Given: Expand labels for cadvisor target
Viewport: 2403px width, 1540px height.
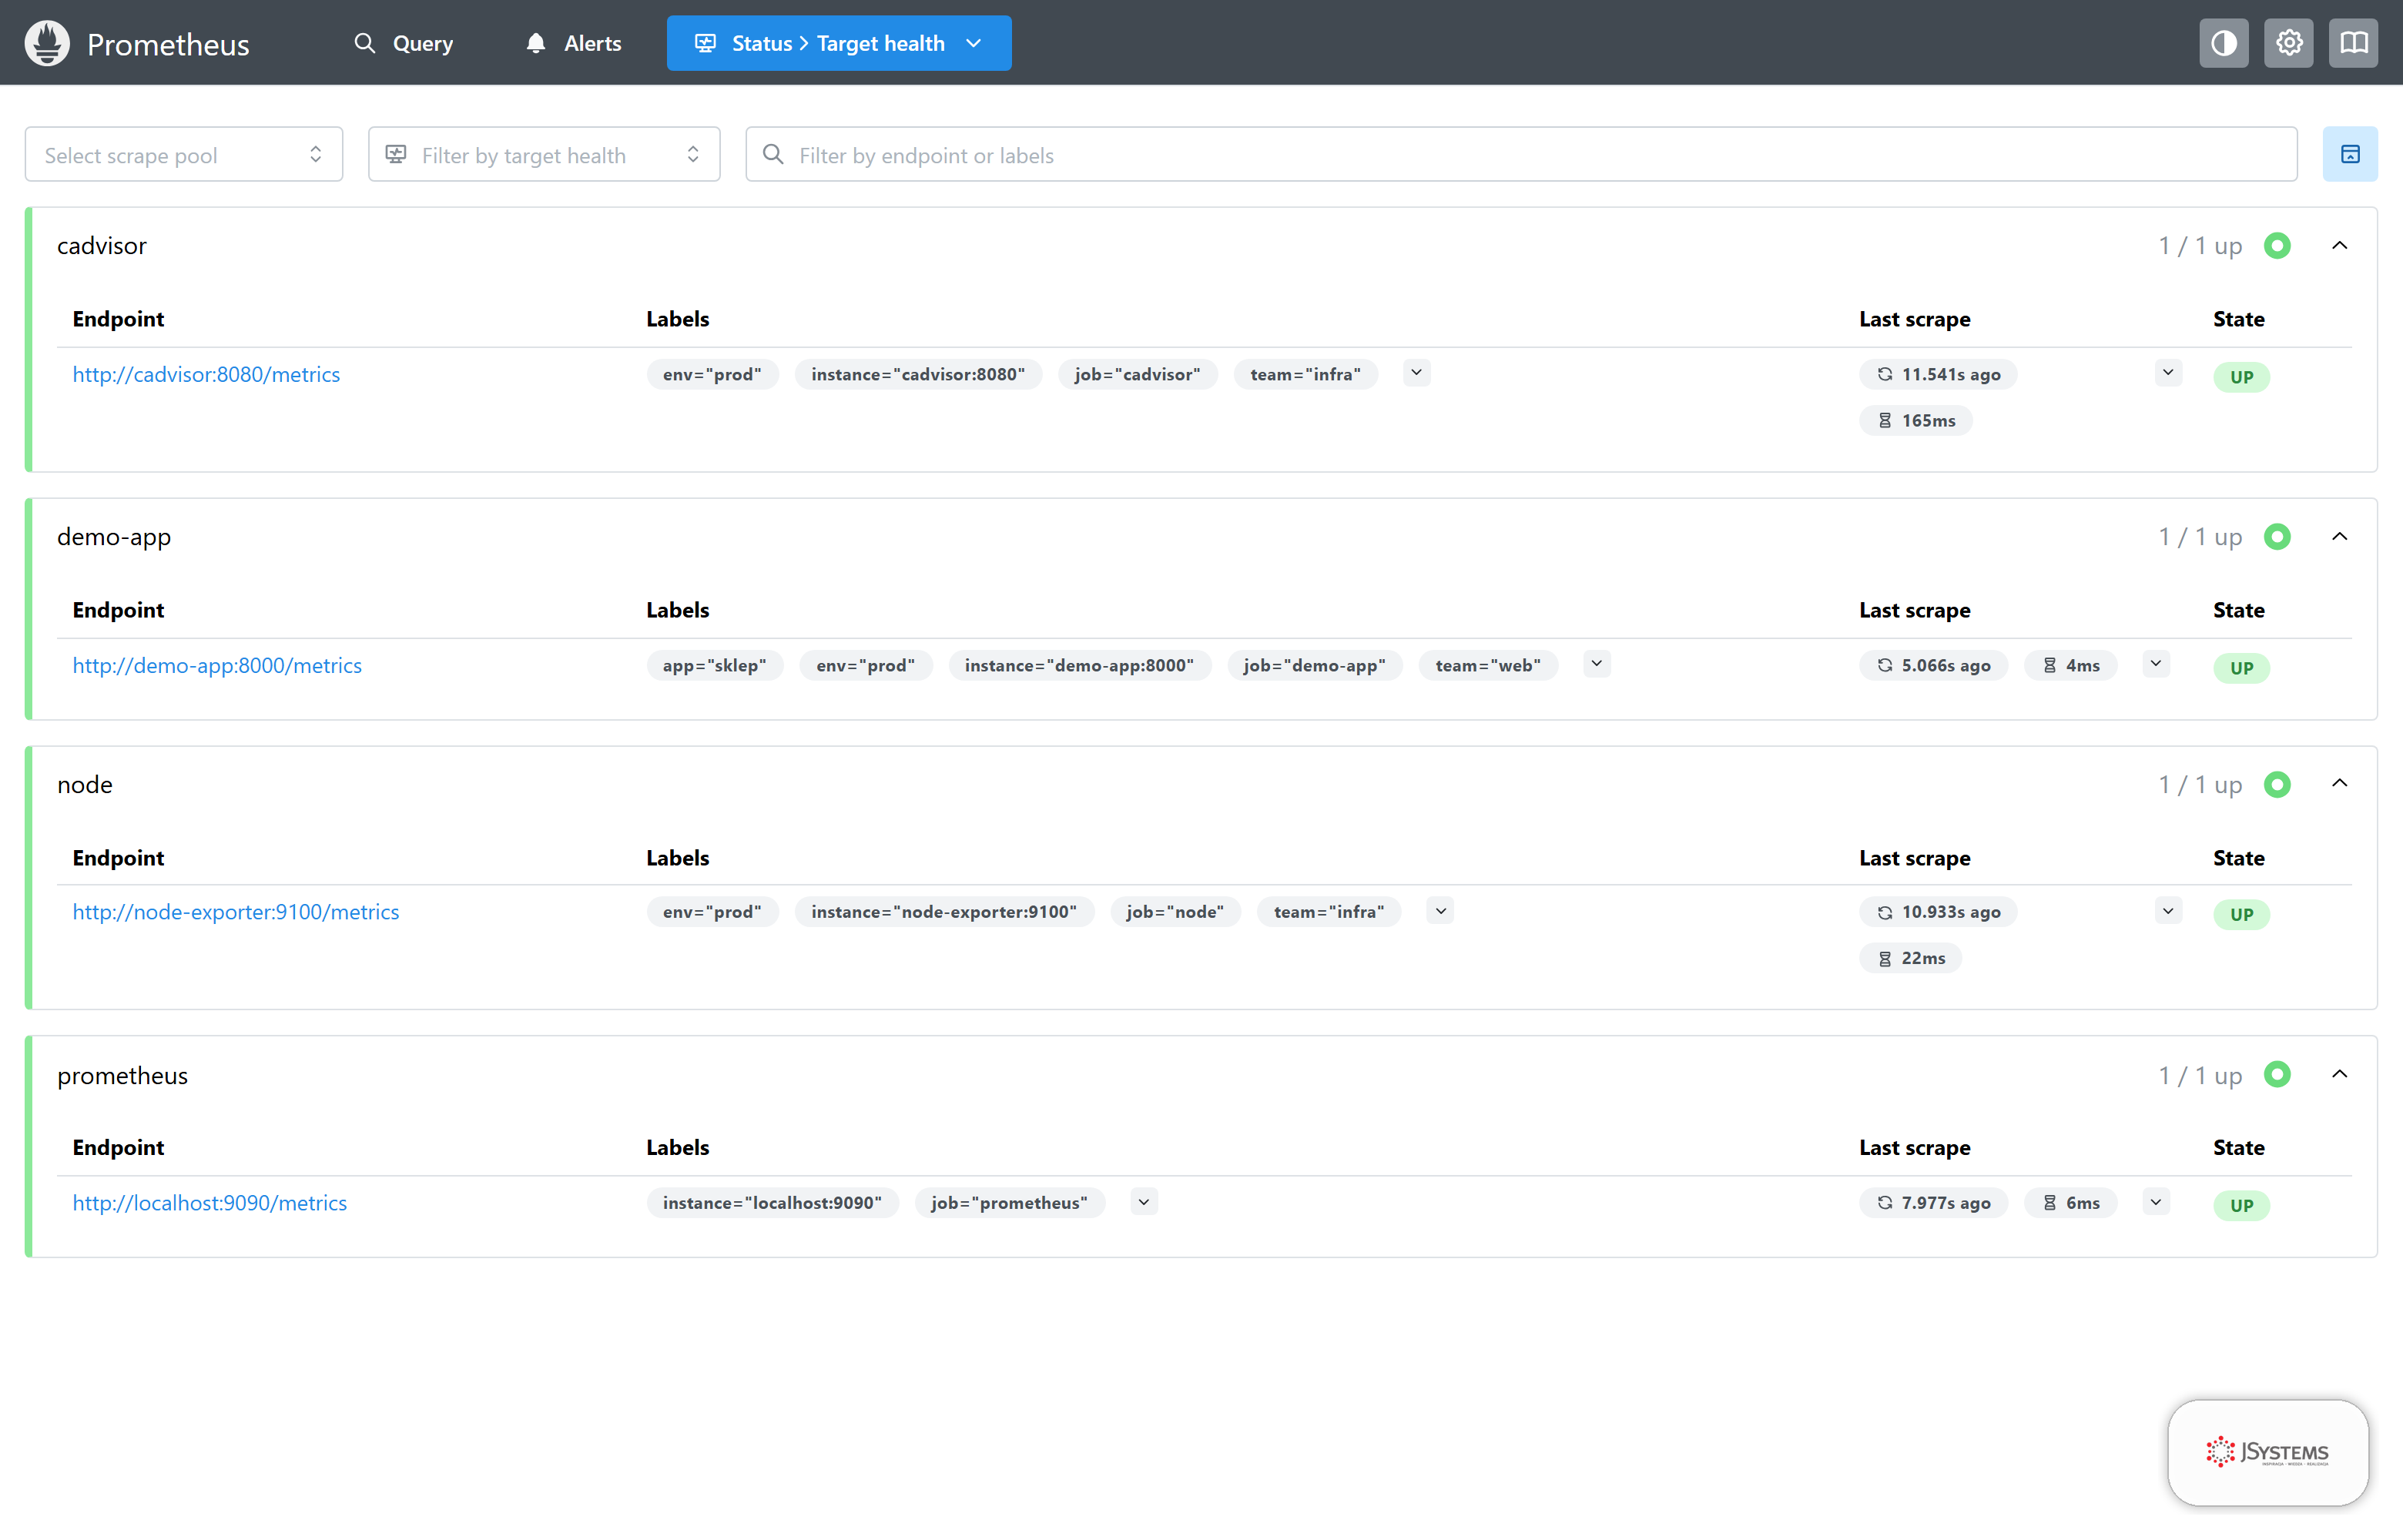Looking at the screenshot, I should tap(1416, 373).
